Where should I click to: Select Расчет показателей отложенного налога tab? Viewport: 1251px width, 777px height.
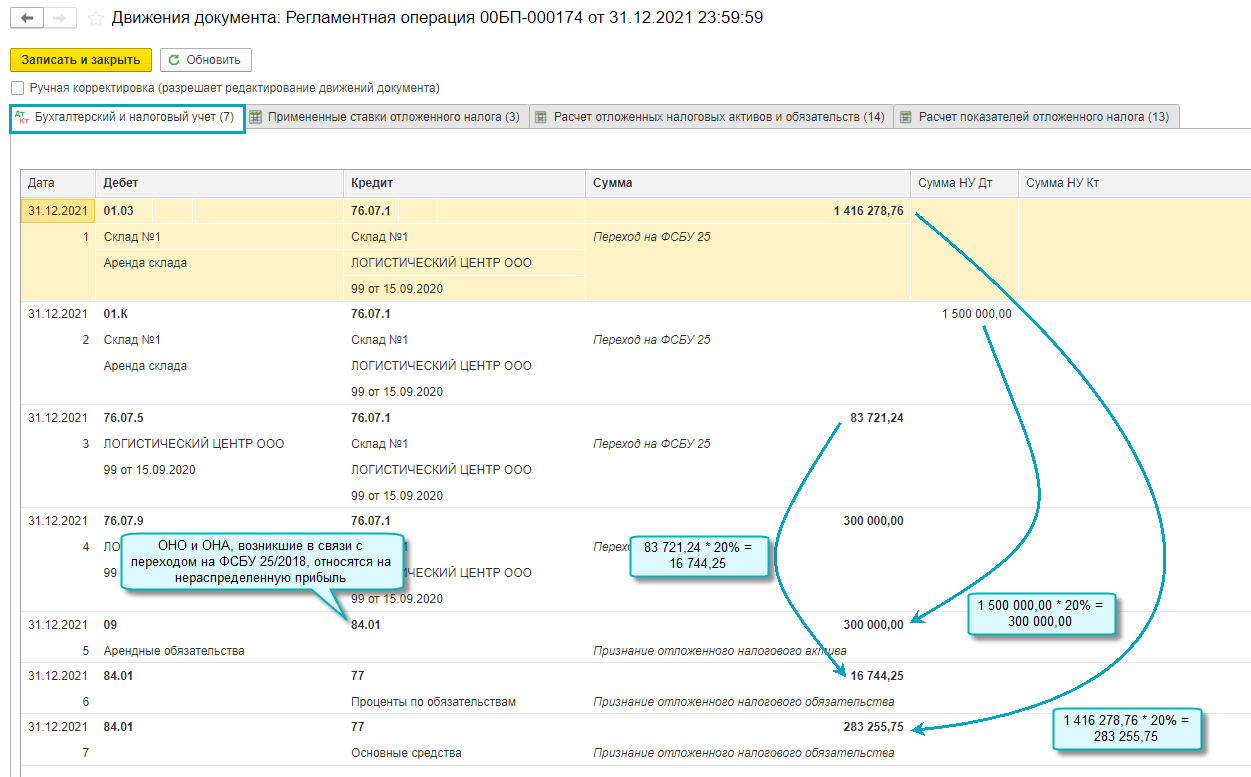[x=1035, y=117]
